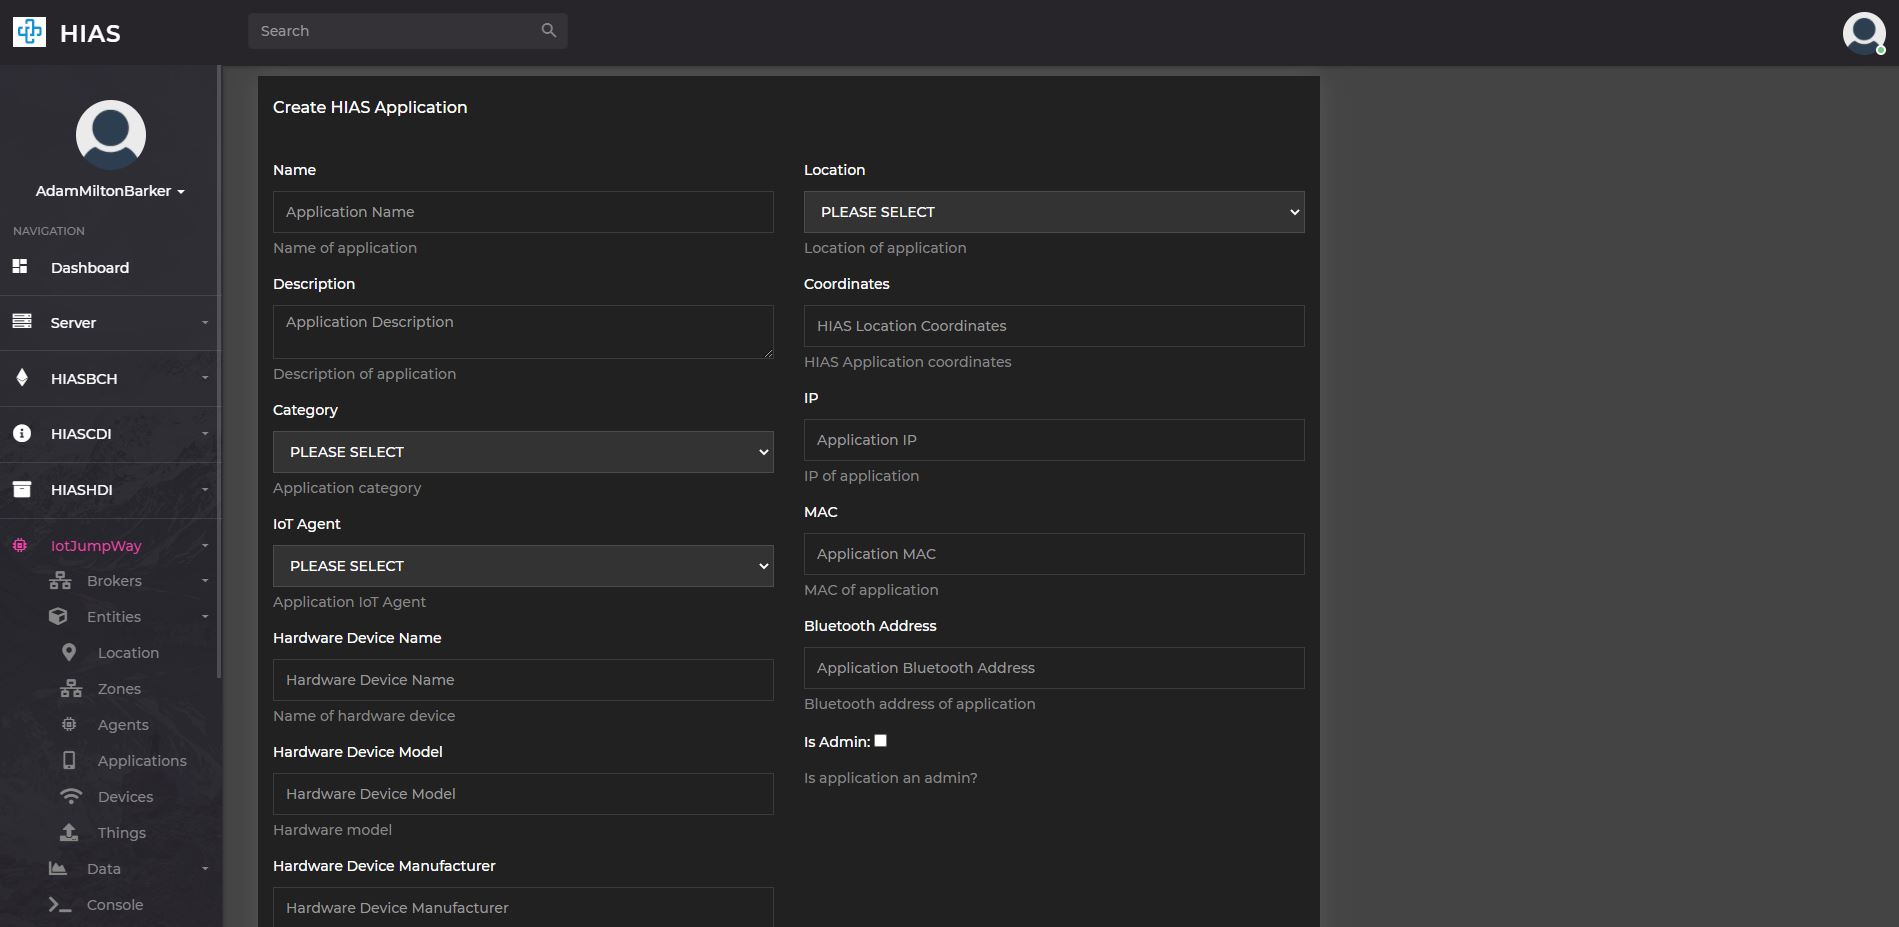Click the Applications tablet icon
Screen dimensions: 1899x927
click(x=69, y=760)
